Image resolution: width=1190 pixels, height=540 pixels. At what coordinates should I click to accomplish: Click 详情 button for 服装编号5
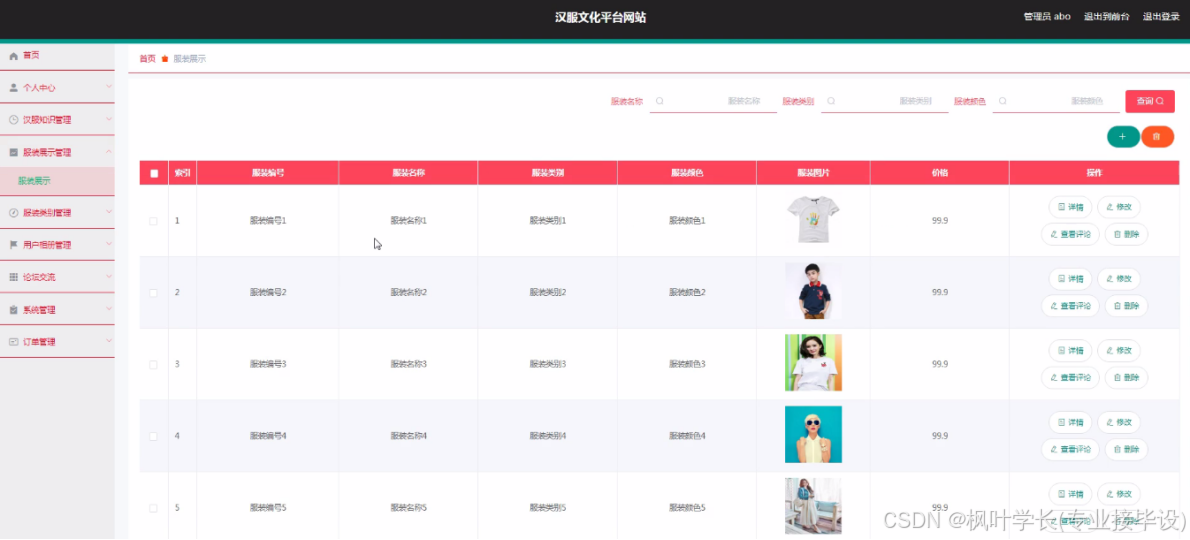tap(1070, 494)
